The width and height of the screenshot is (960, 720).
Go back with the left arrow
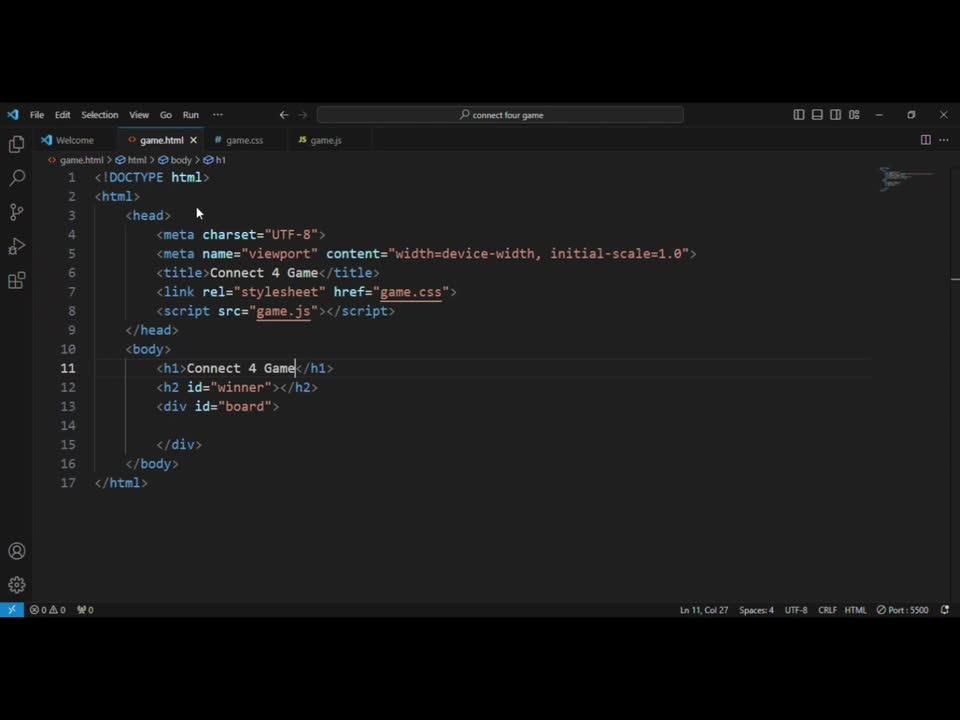(284, 114)
